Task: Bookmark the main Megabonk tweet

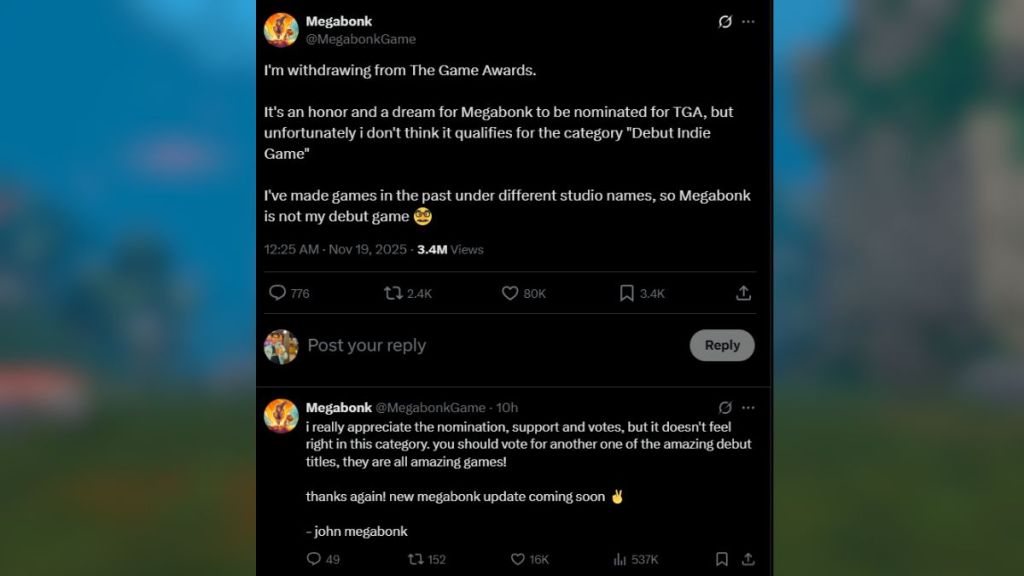Action: [x=626, y=293]
